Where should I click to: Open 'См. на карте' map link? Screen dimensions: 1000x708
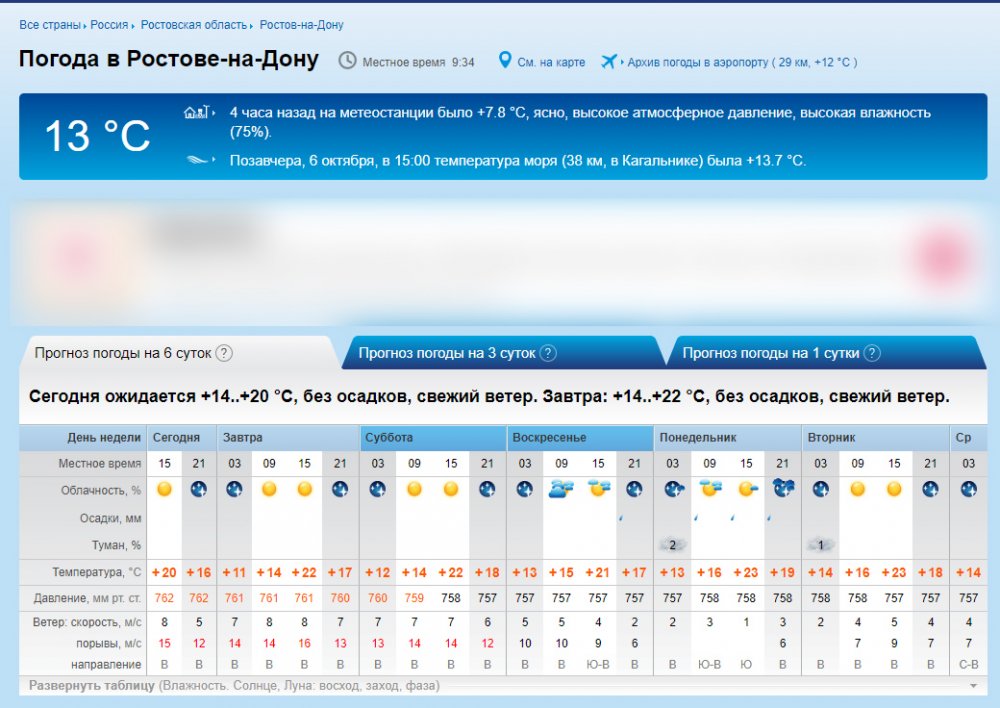(551, 62)
